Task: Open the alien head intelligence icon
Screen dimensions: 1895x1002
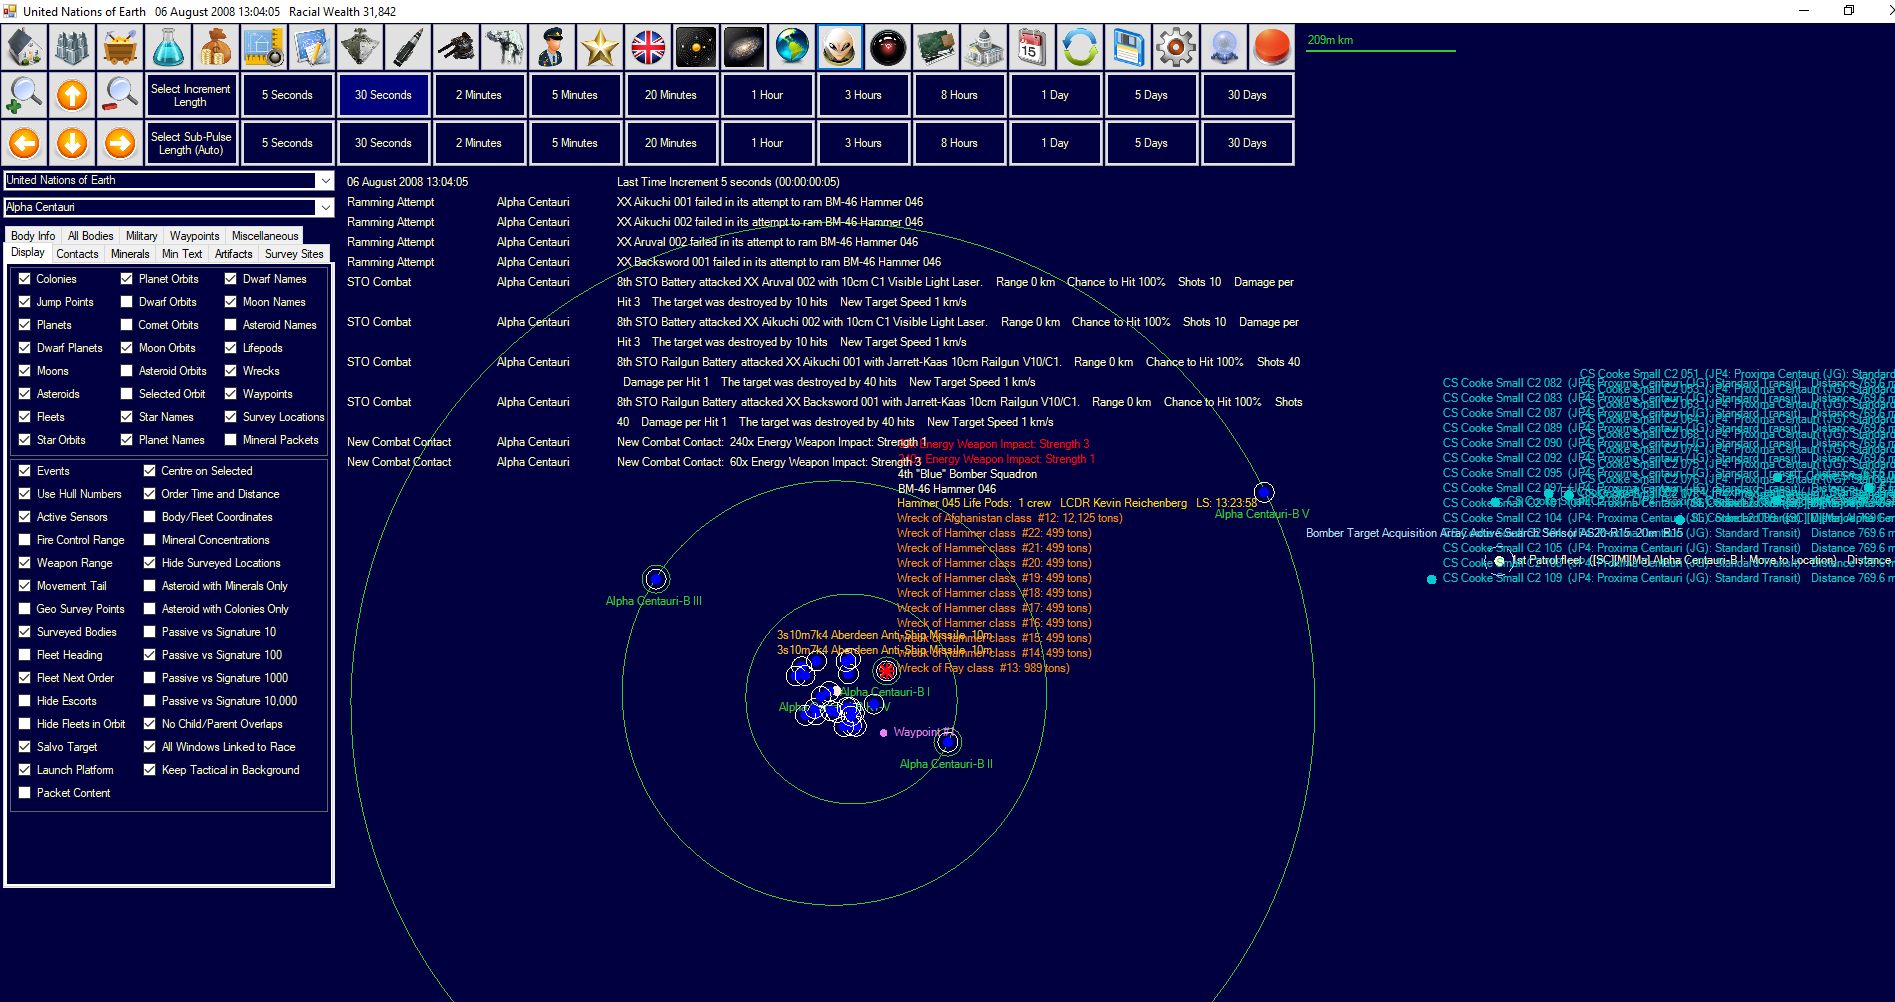Action: pyautogui.click(x=840, y=47)
